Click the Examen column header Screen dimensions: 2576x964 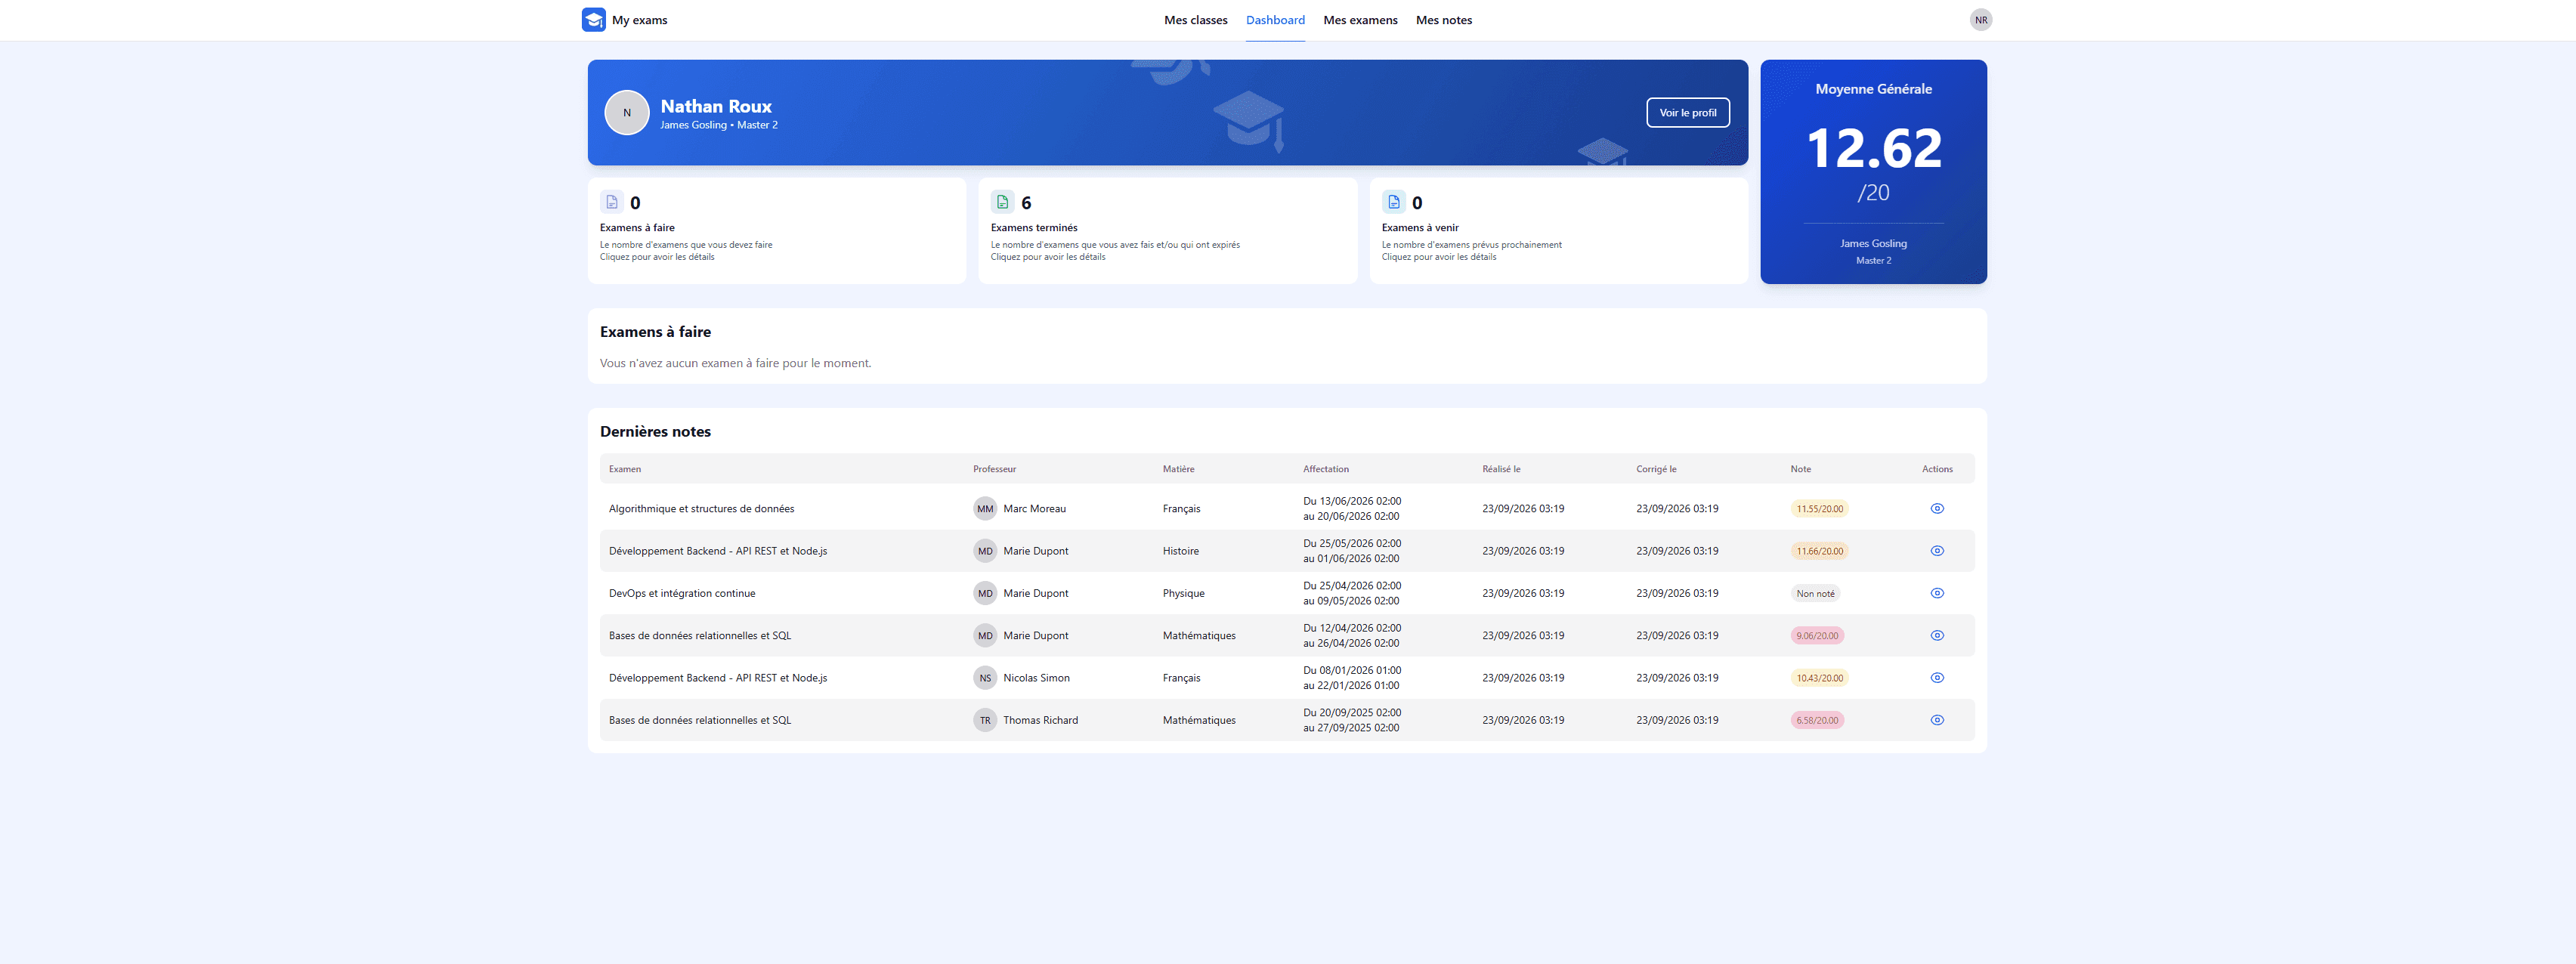point(625,469)
